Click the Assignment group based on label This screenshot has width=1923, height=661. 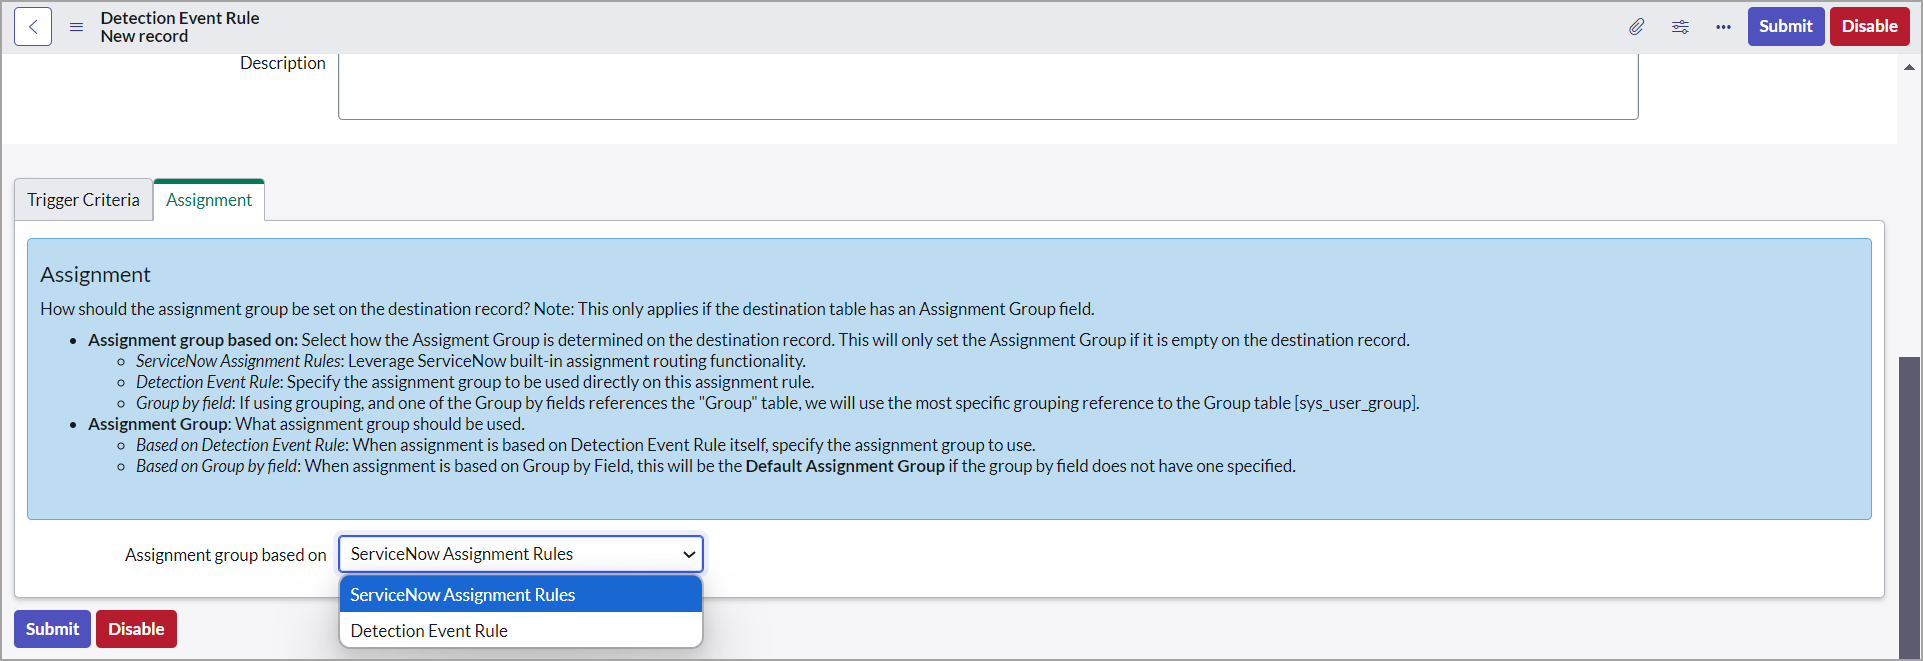click(225, 555)
